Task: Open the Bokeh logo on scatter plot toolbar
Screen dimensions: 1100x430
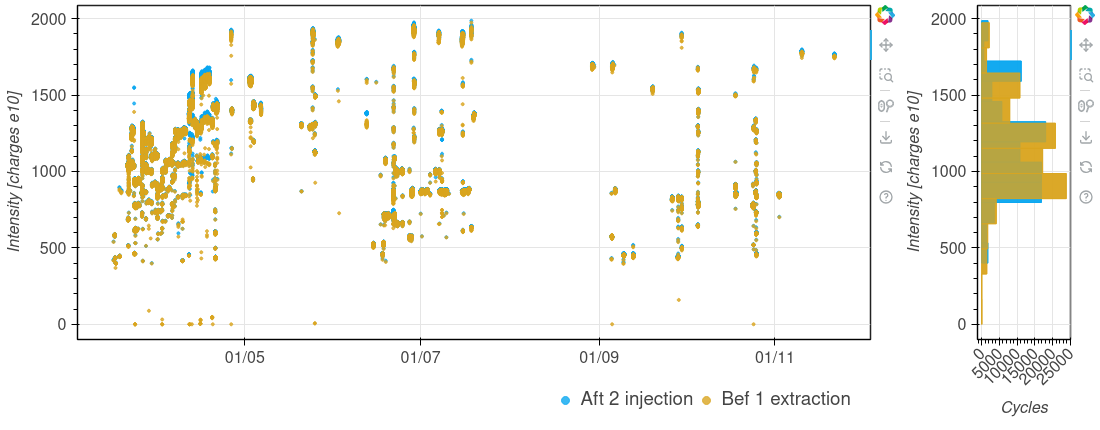Action: [885, 15]
